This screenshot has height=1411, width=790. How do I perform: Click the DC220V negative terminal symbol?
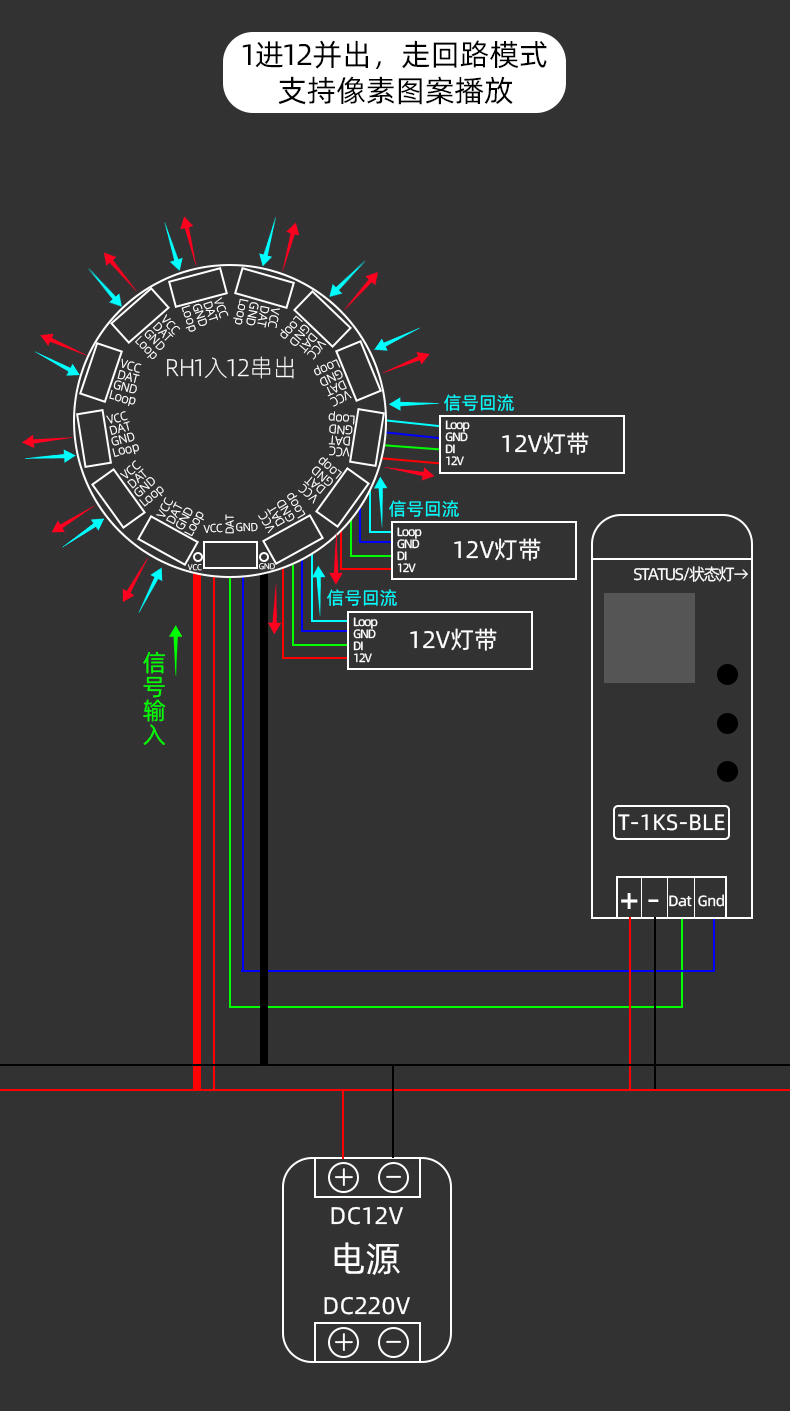coord(394,1341)
